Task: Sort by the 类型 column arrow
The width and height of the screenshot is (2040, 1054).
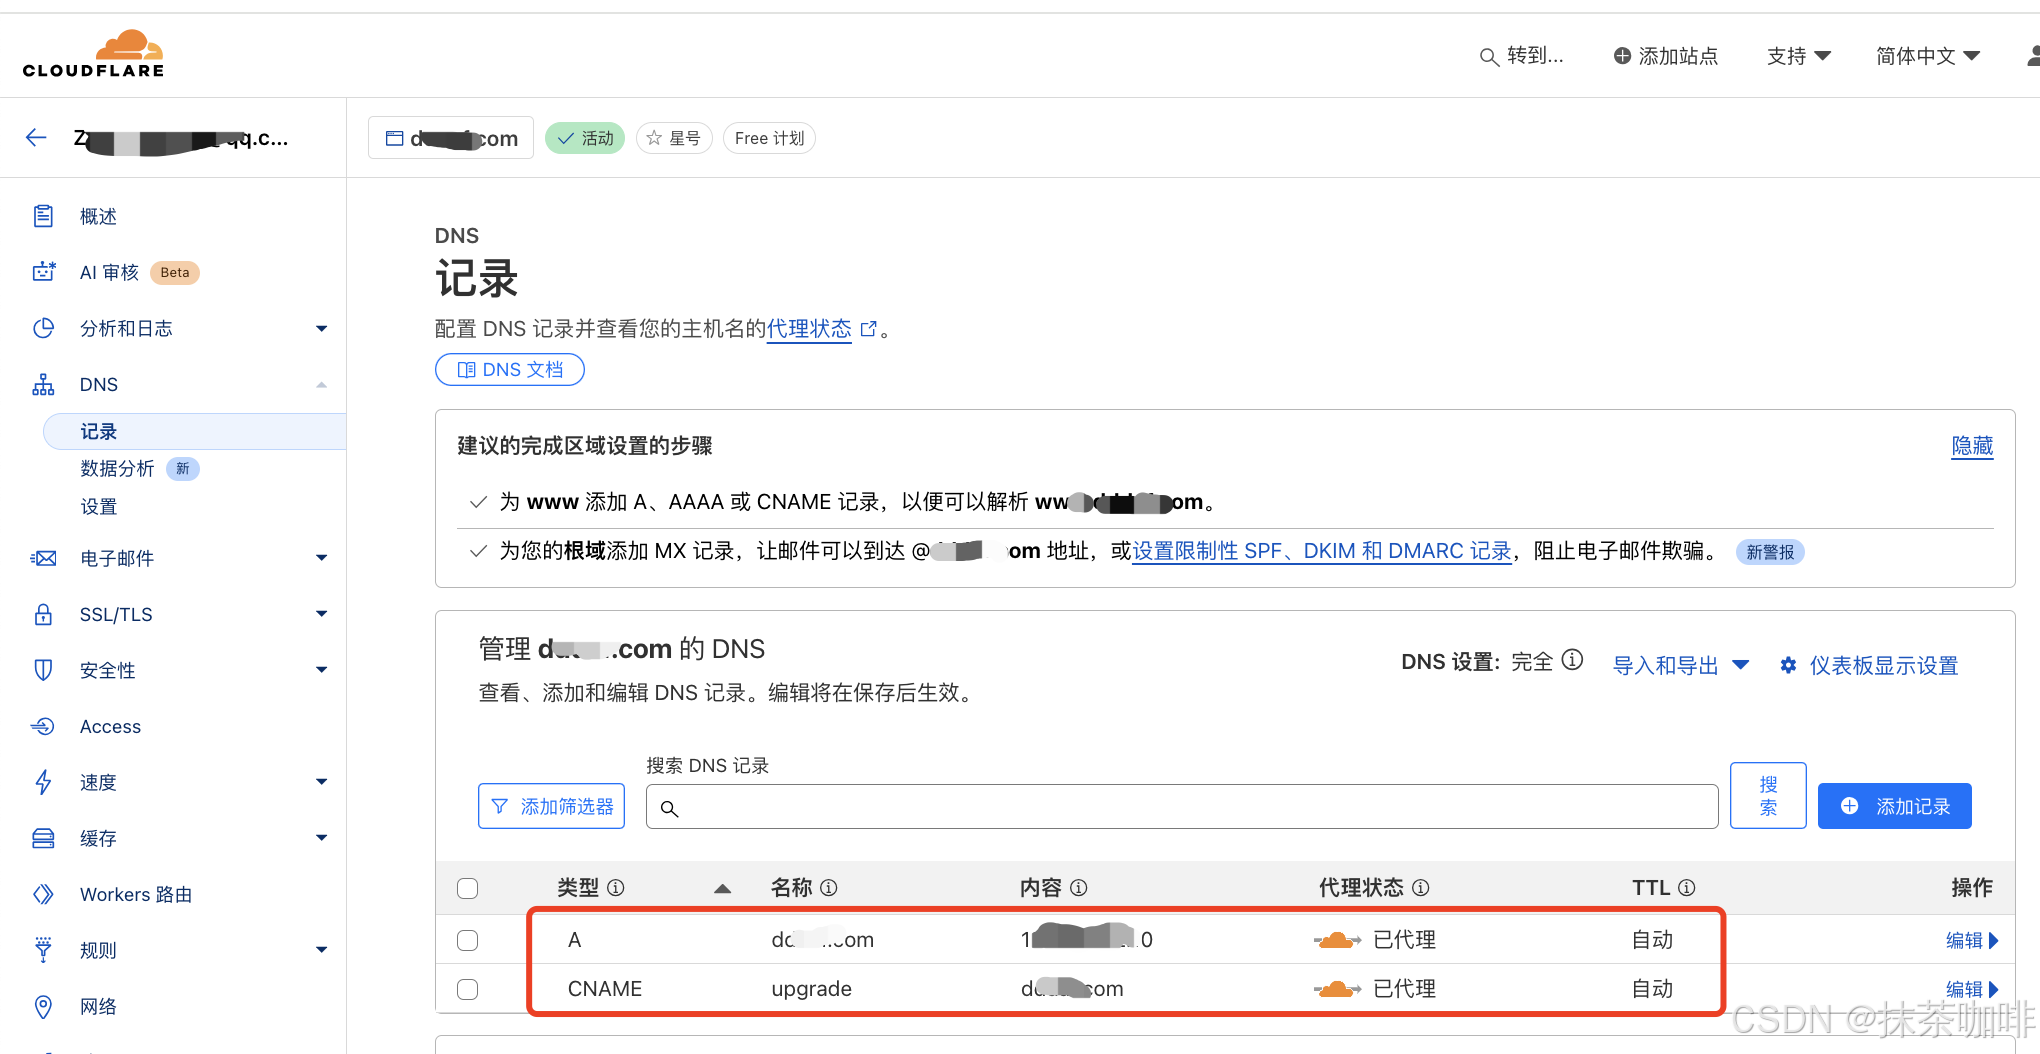Action: [722, 888]
